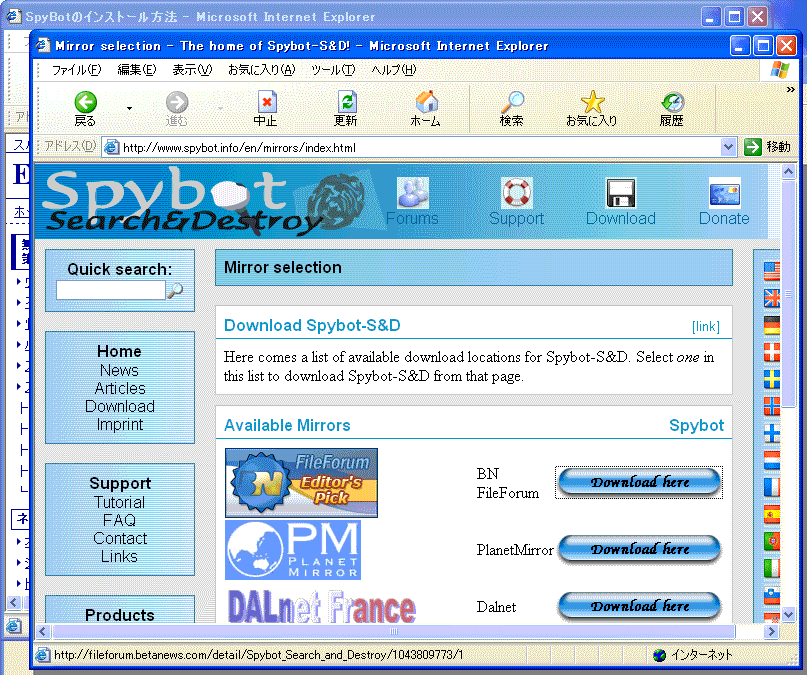807x675 pixels.
Task: Click the DALnet France logo
Action: (x=322, y=607)
